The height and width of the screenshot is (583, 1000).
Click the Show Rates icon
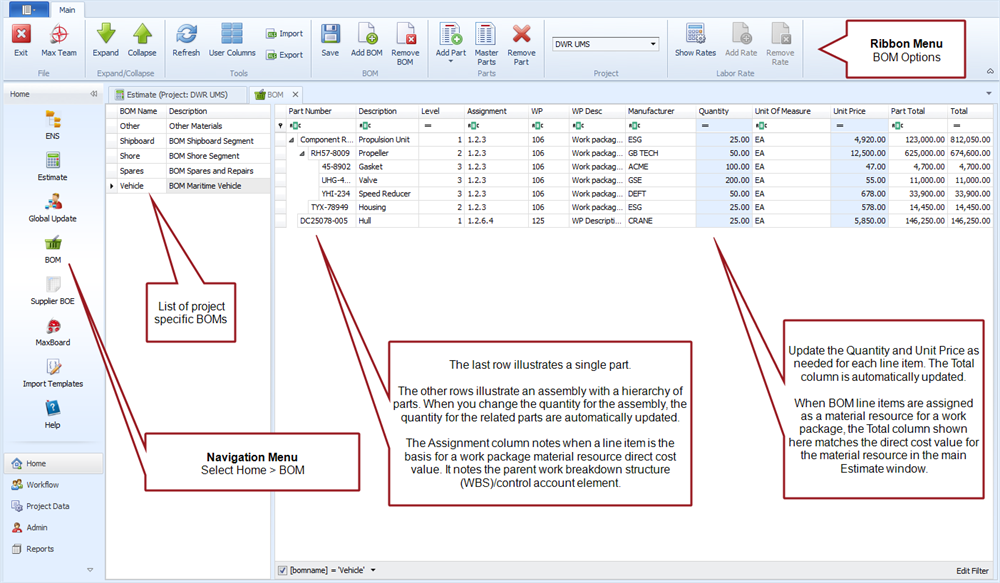pyautogui.click(x=695, y=40)
